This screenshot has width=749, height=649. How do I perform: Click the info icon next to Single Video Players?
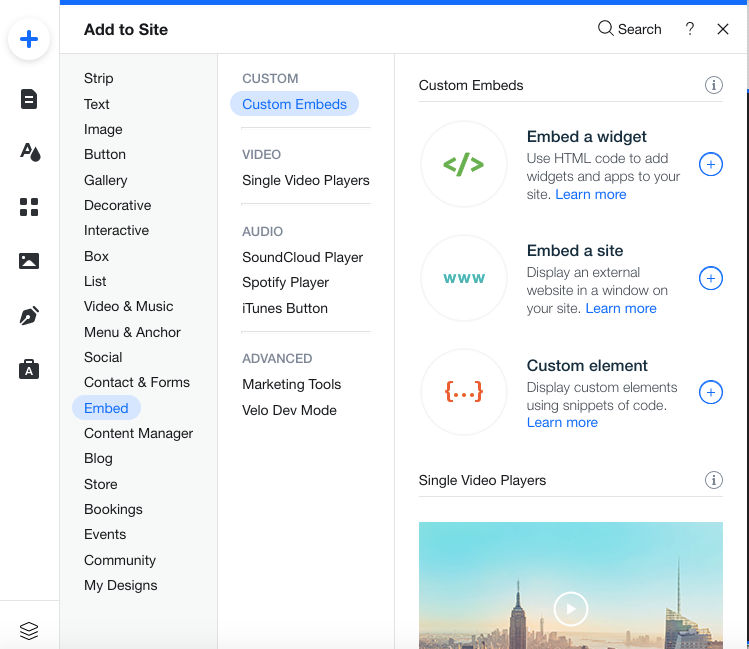[714, 480]
